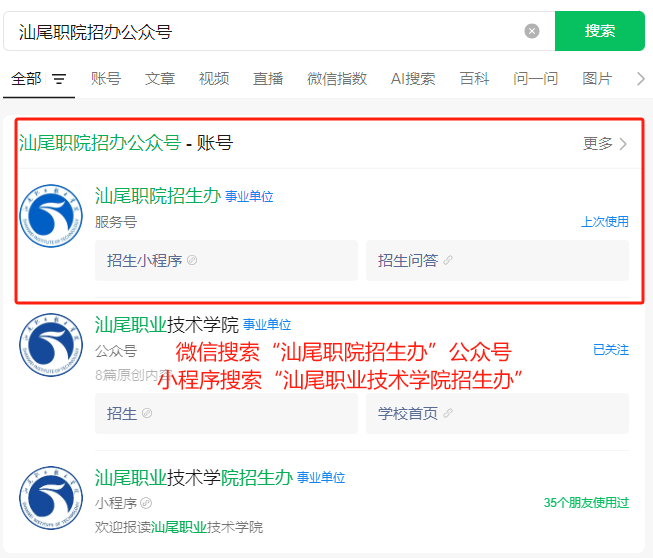Open the filter icon next to 全部
Viewport: 653px width, 558px height.
click(59, 79)
